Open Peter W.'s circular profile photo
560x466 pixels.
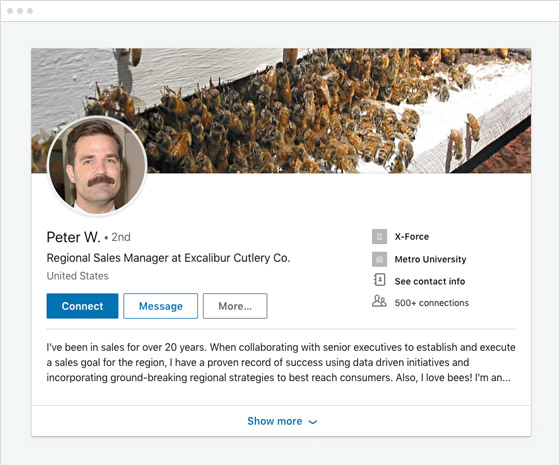pyautogui.click(x=97, y=166)
